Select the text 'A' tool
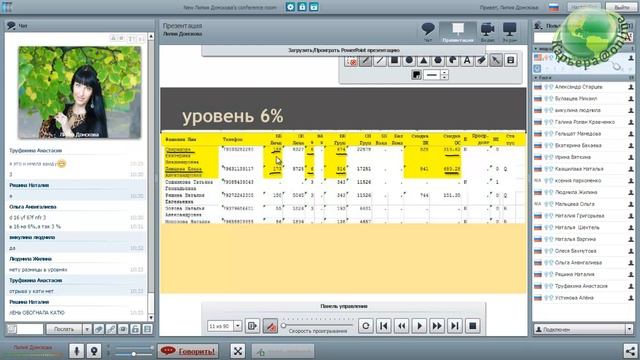Screen dimensions: 640x360 [467, 61]
